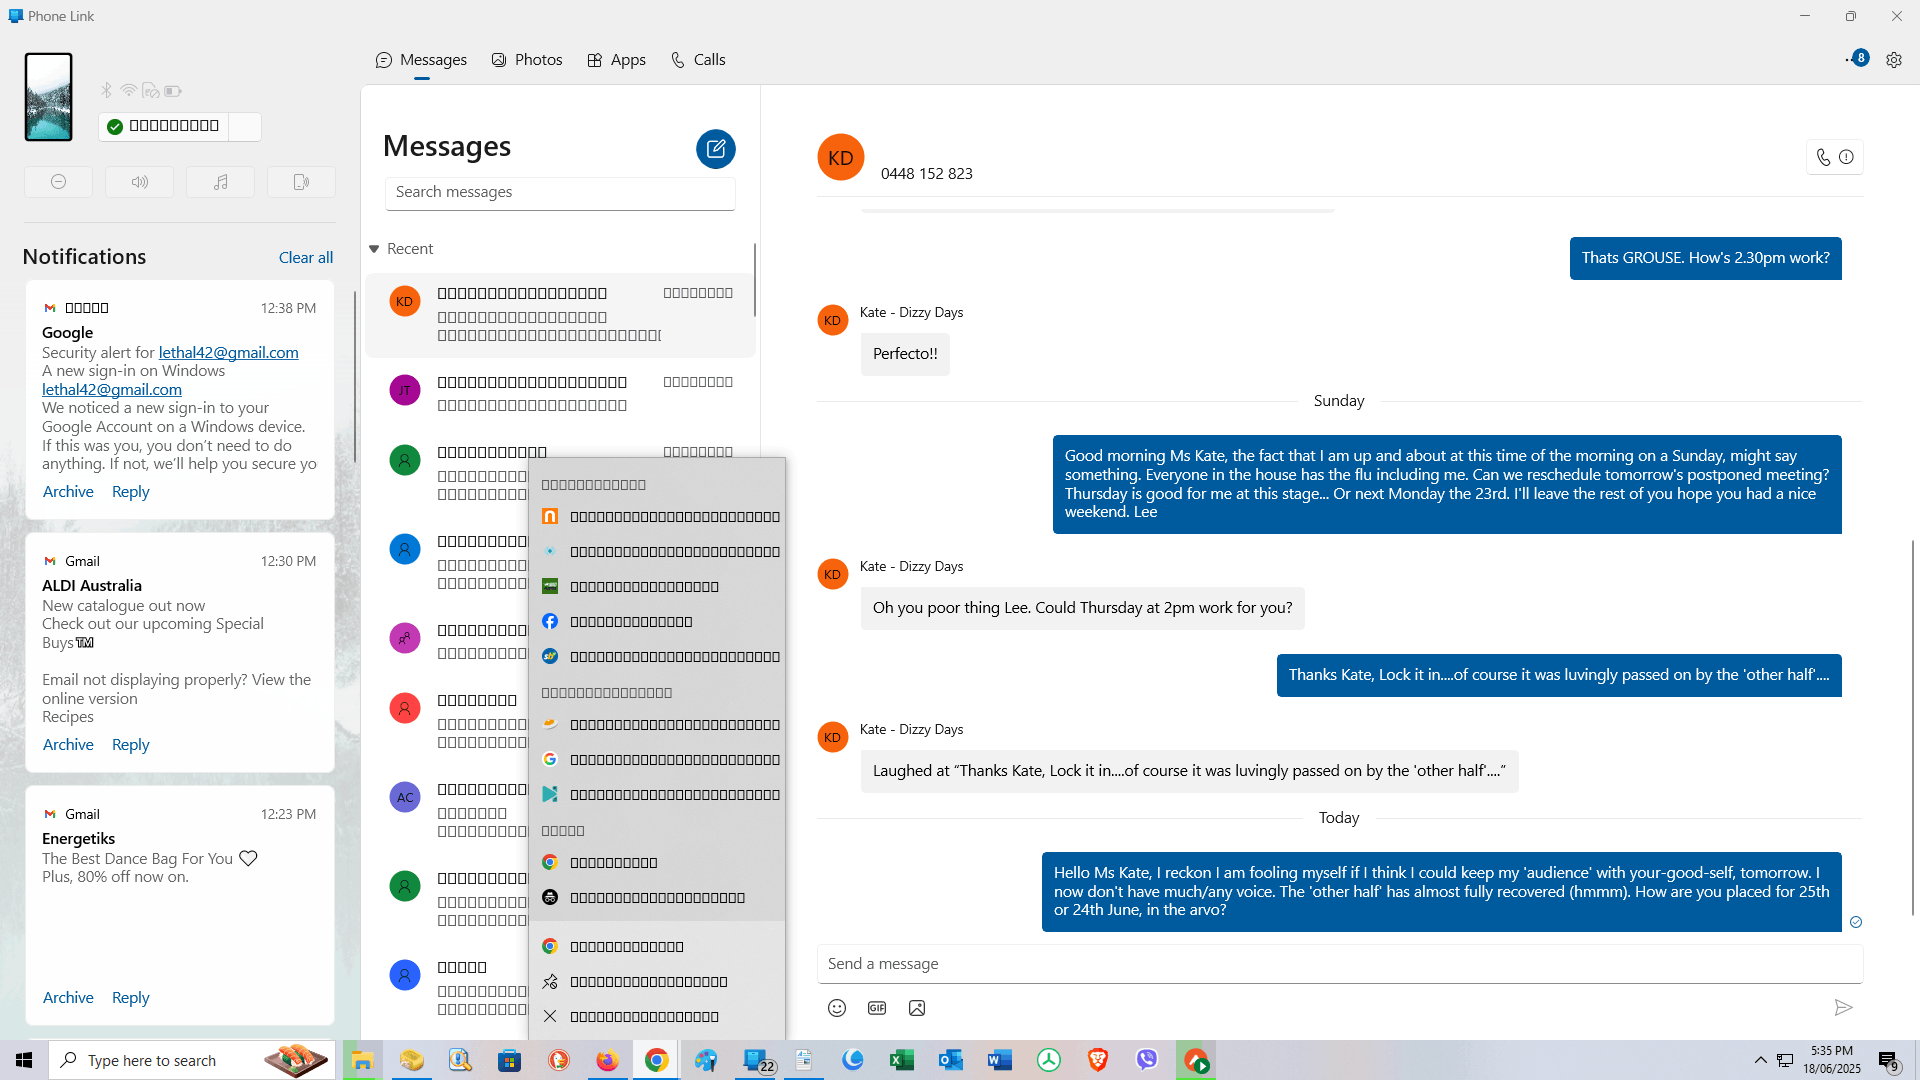Click Clear all notifications
The image size is (1920, 1080).
(x=305, y=258)
